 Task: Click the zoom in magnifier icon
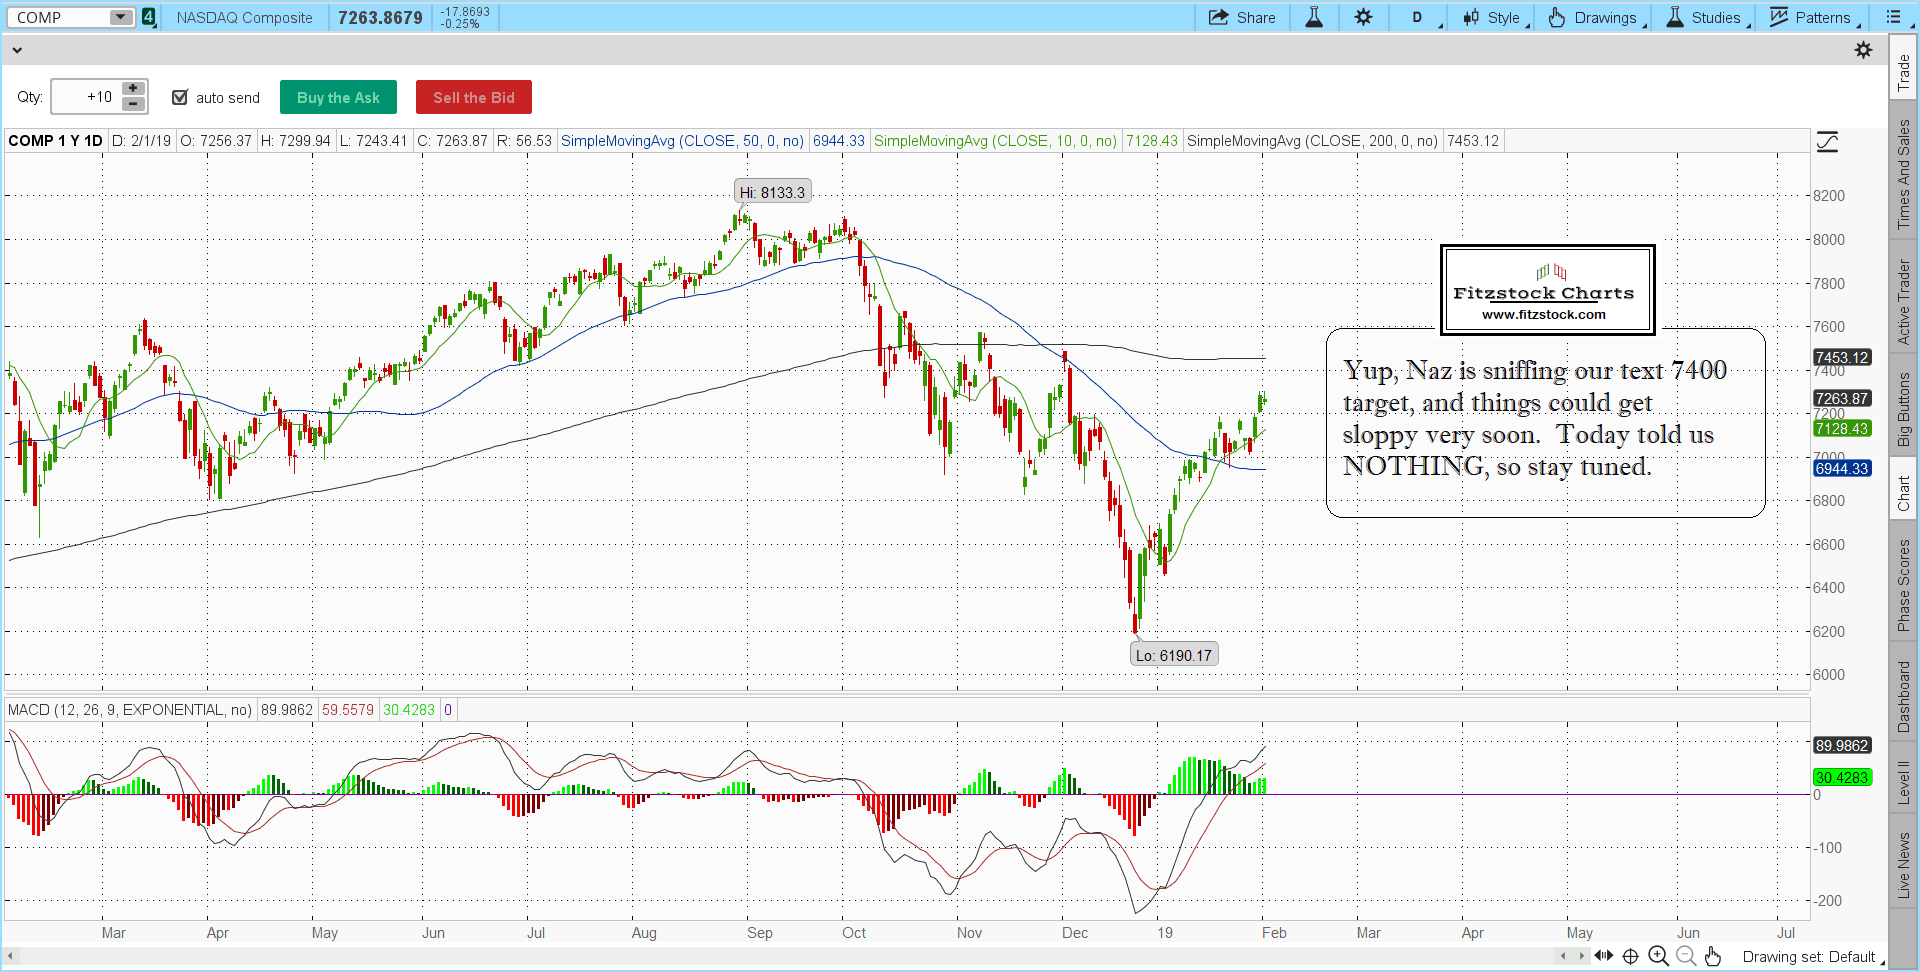point(1658,956)
